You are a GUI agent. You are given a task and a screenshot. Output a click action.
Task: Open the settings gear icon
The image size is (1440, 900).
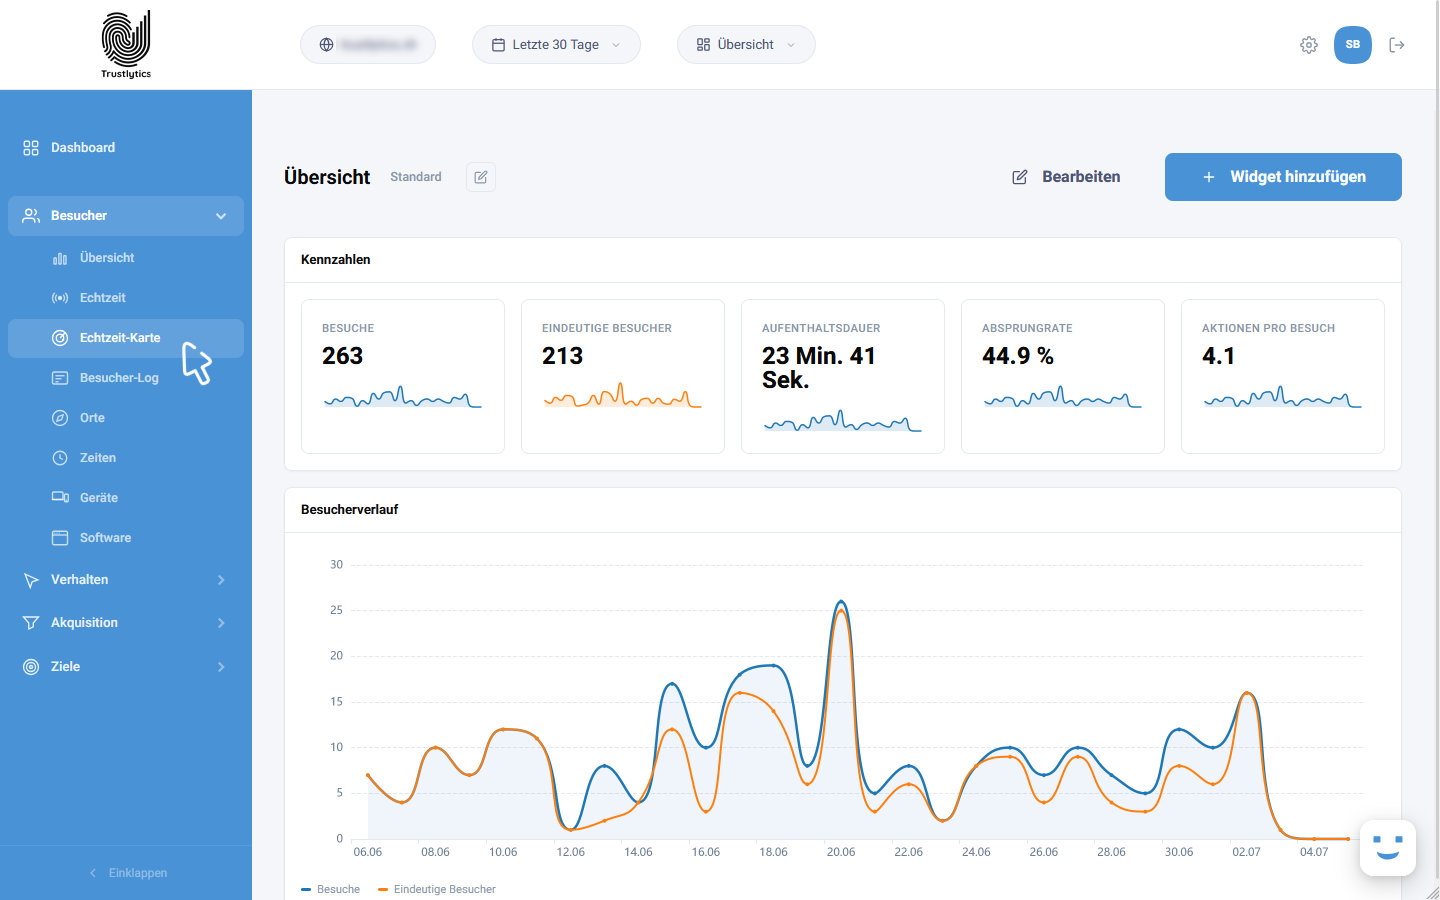[x=1309, y=45]
